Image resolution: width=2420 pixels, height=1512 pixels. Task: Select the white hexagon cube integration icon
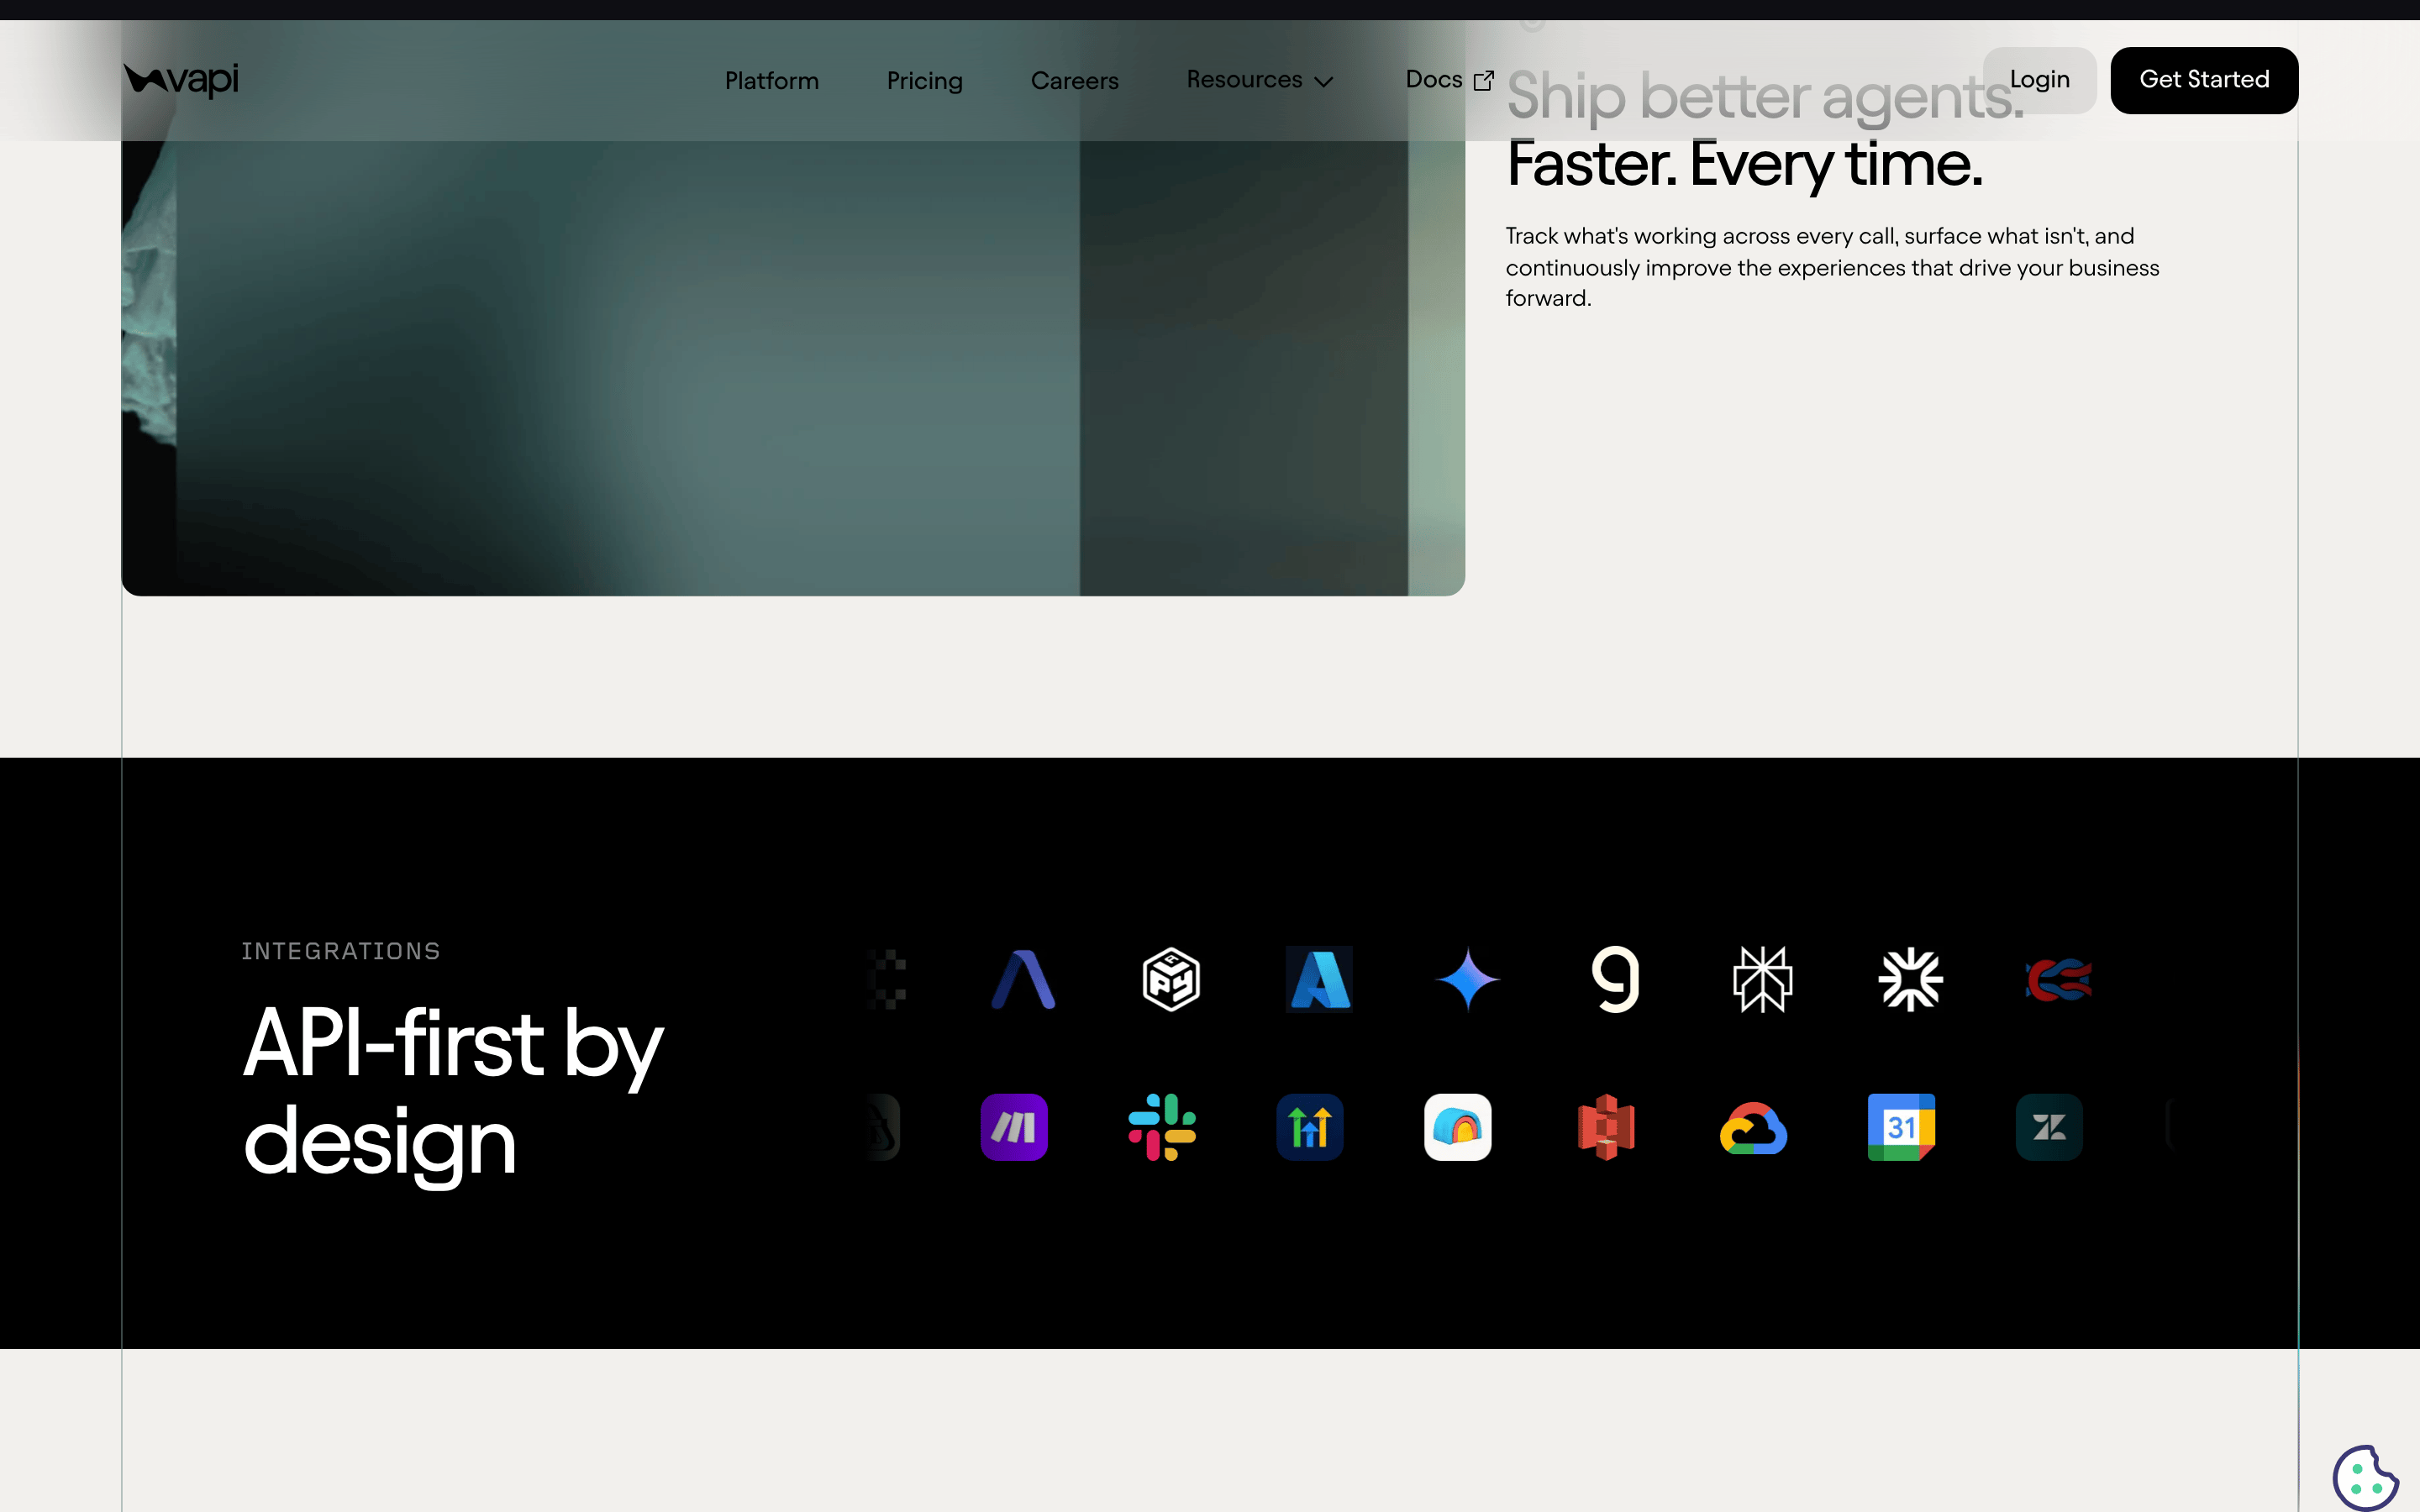coord(1171,979)
